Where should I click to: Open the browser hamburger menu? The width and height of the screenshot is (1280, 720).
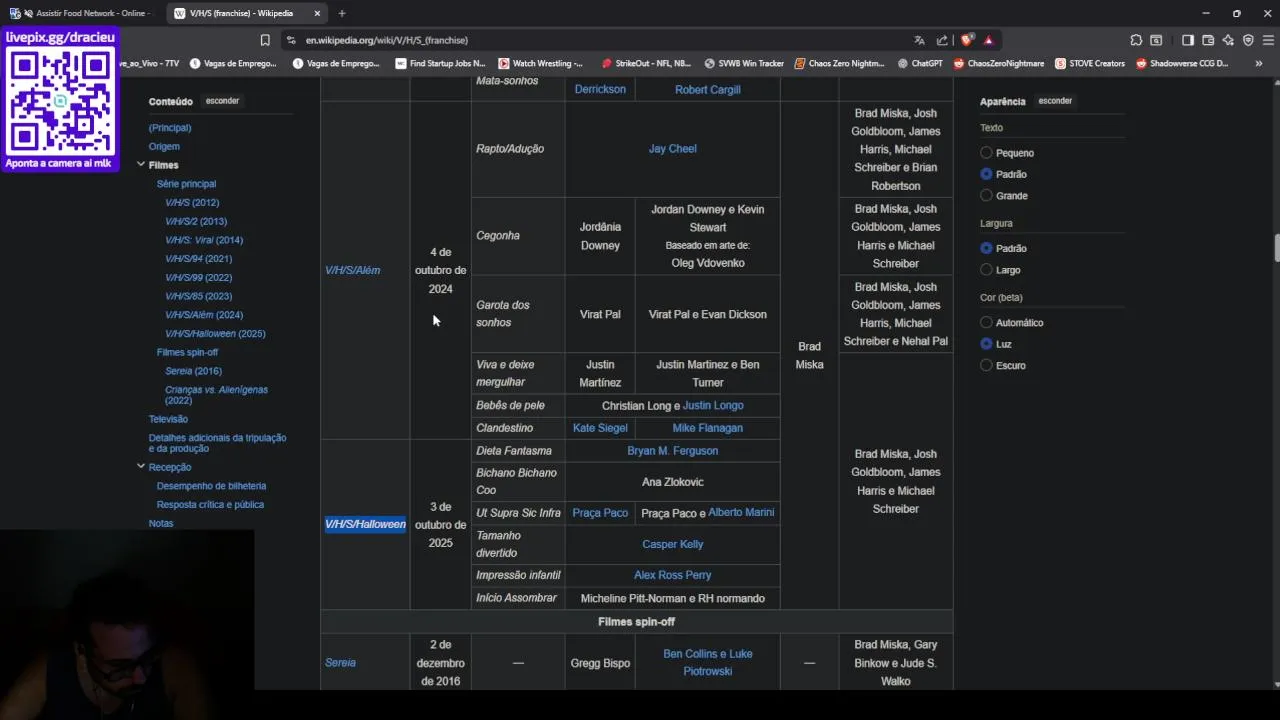point(1269,40)
